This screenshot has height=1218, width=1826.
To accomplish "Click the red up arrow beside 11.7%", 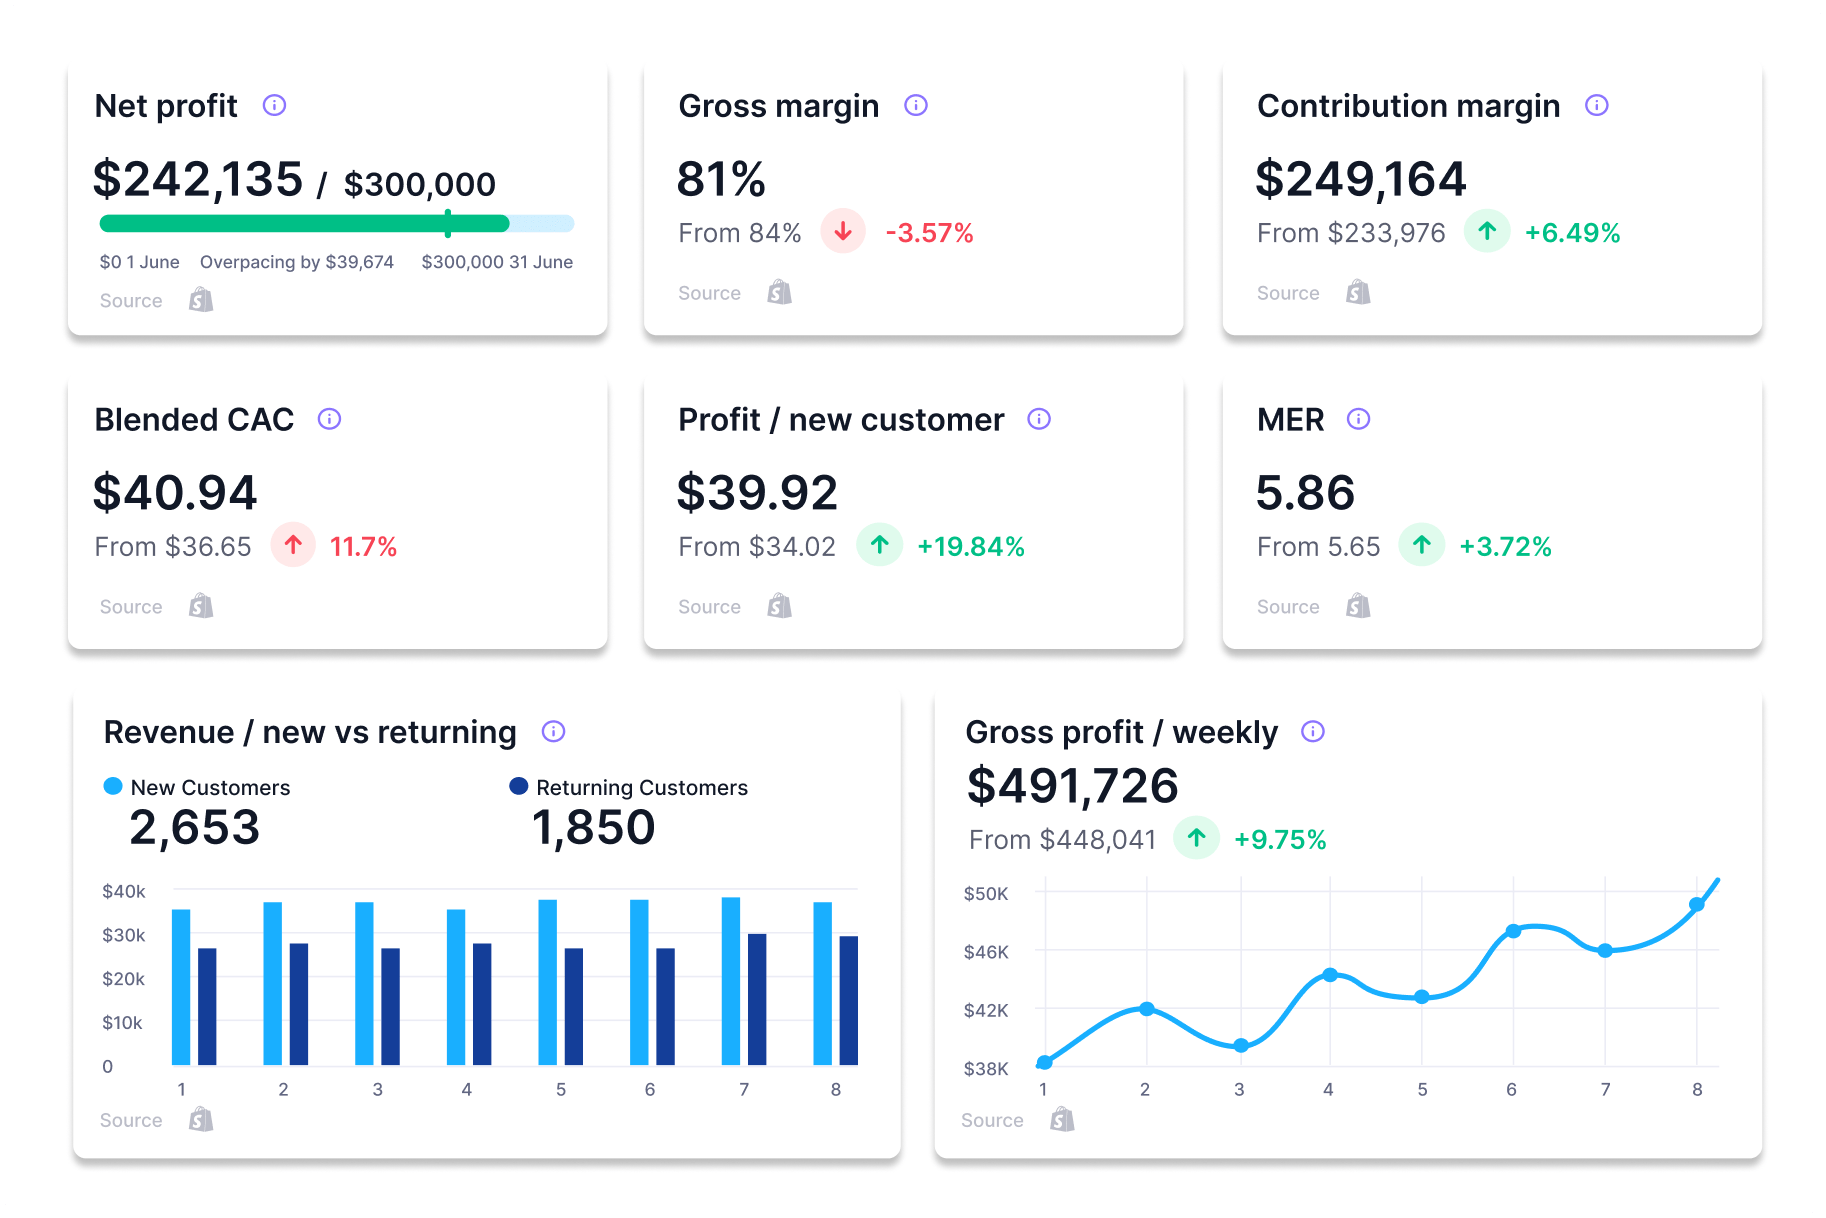I will pyautogui.click(x=293, y=545).
